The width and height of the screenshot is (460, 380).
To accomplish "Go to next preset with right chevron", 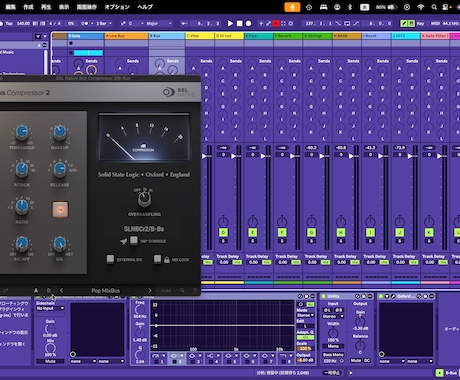I will click(x=150, y=291).
